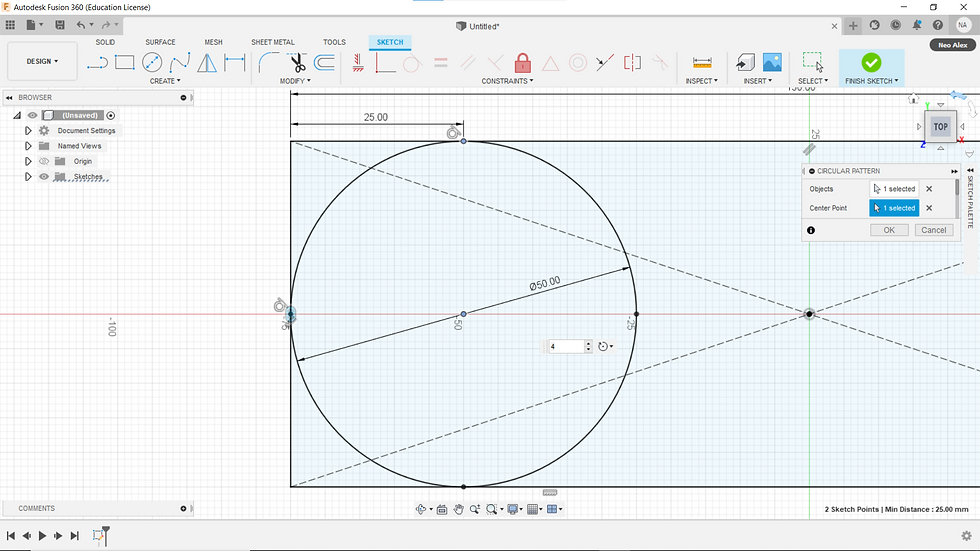980x551 pixels.
Task: Switch to the SURFACE tab
Action: (x=160, y=42)
